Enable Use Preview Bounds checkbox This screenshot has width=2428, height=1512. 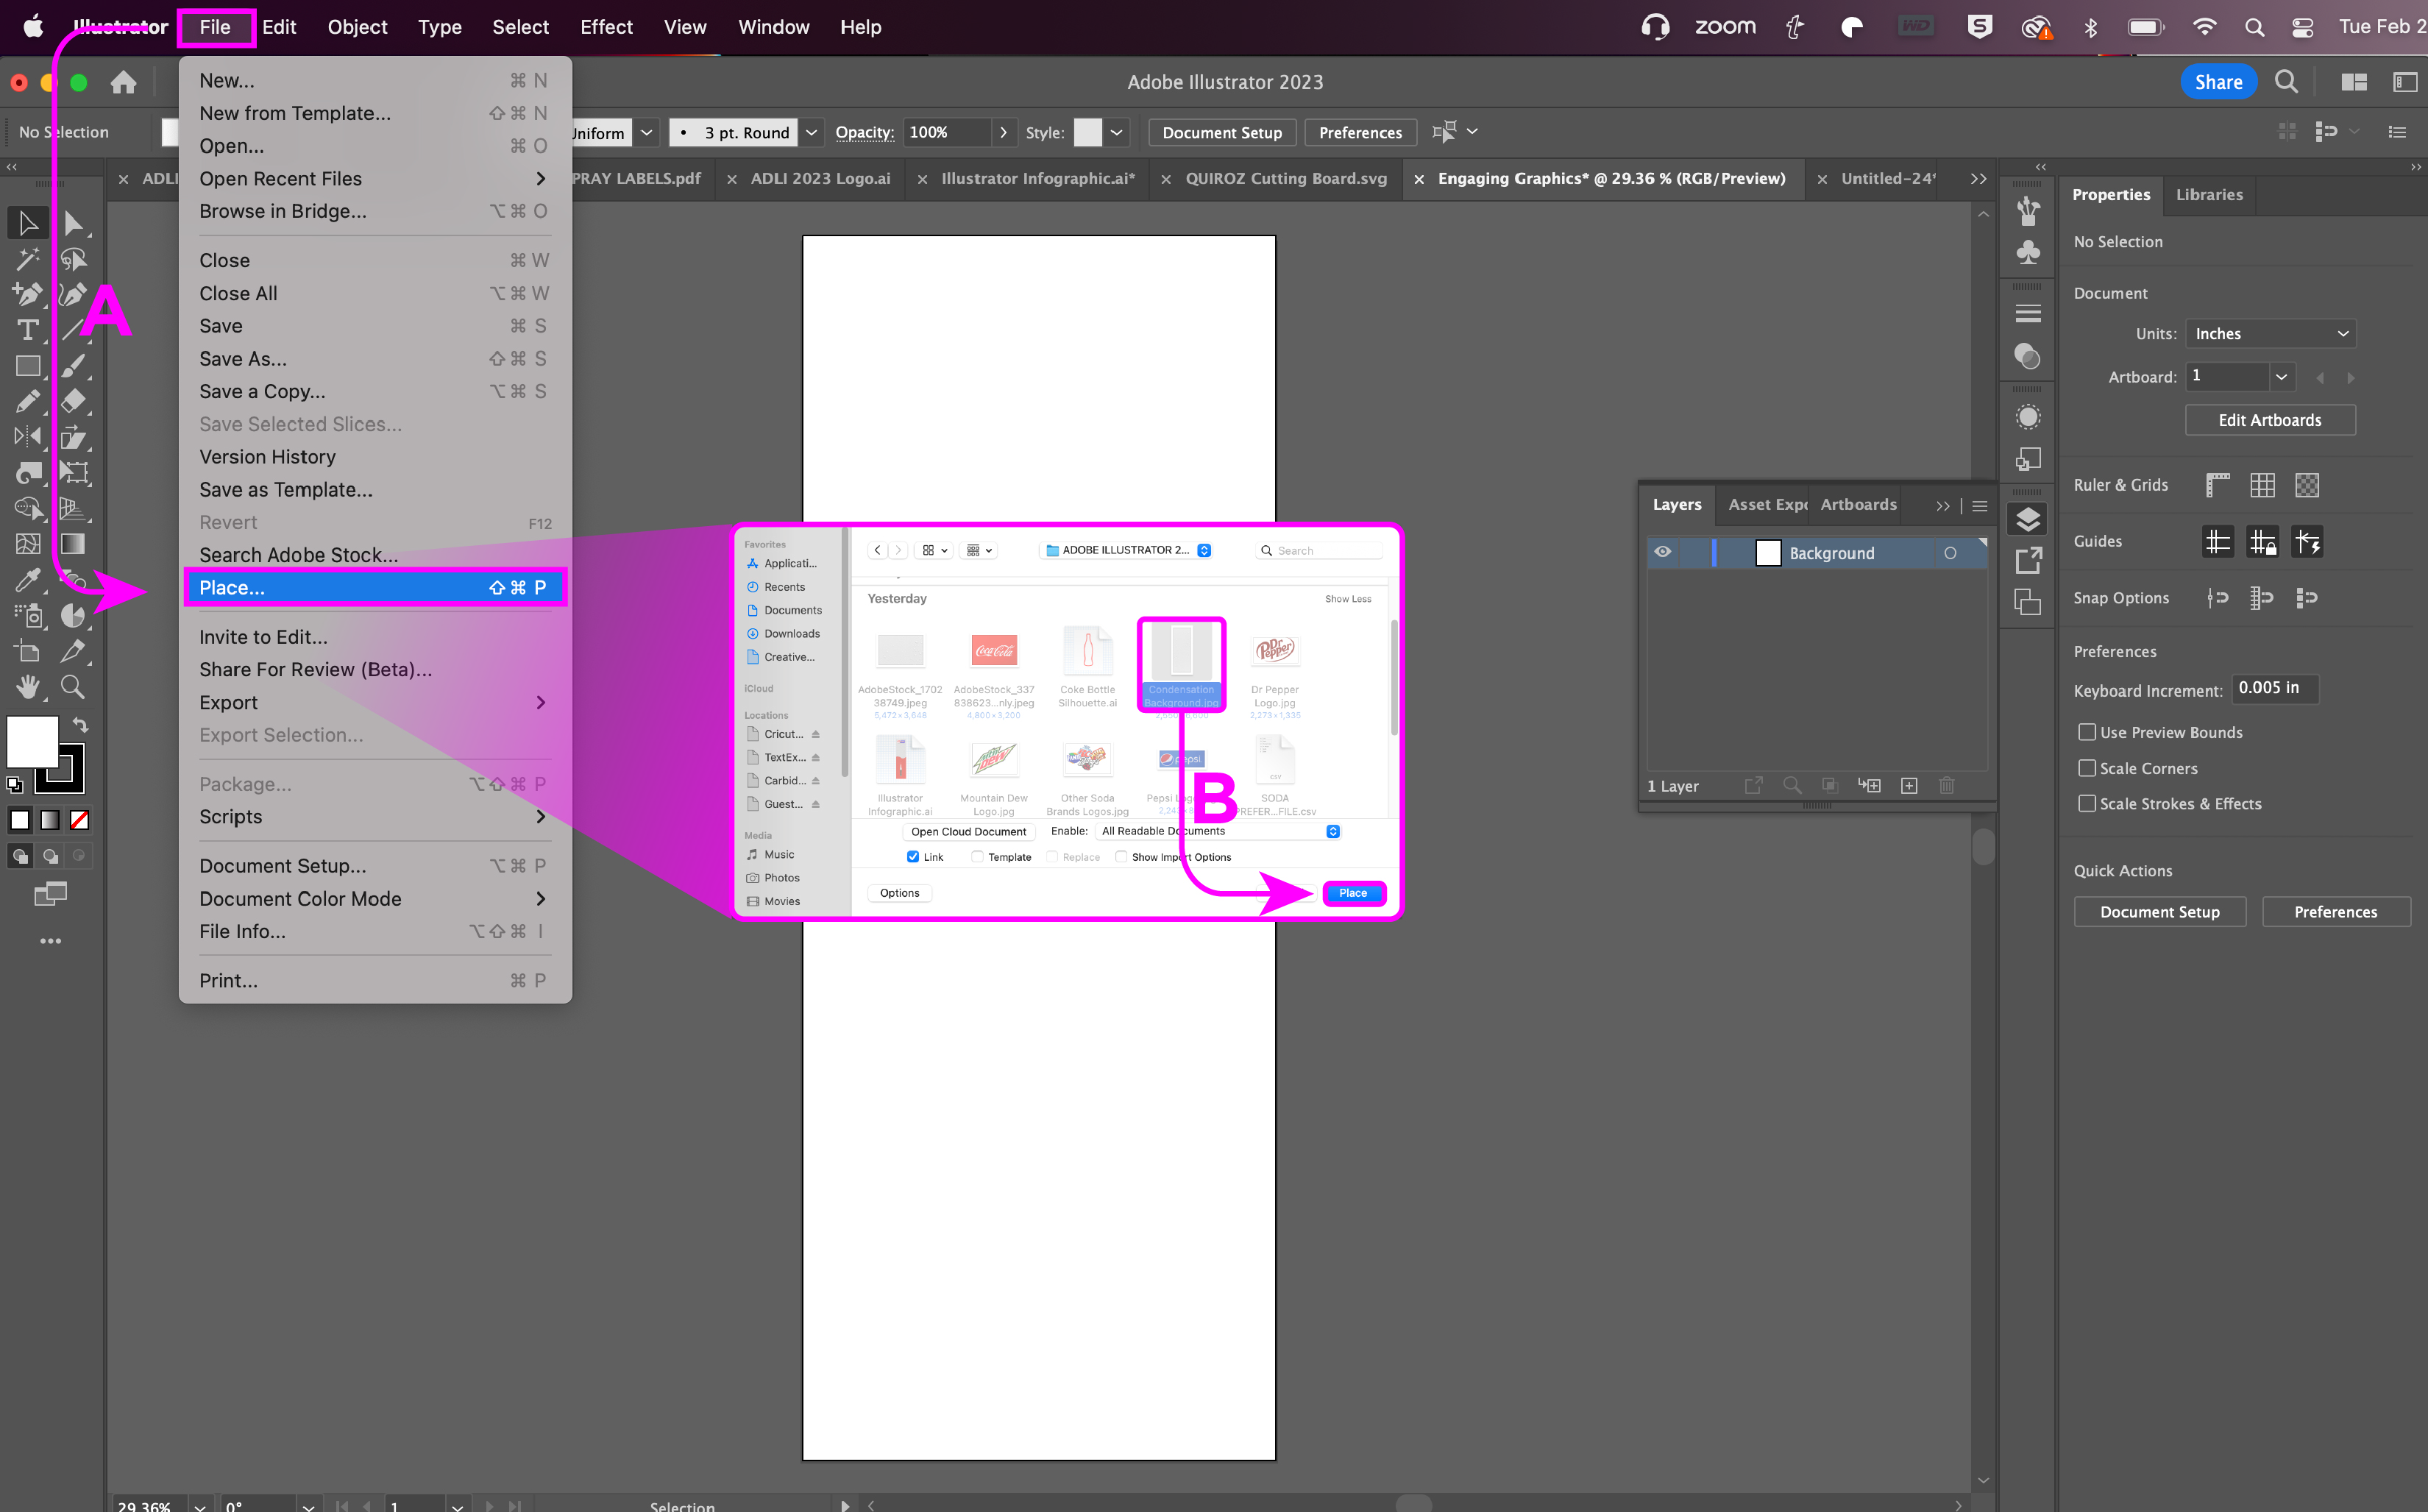pos(2087,732)
